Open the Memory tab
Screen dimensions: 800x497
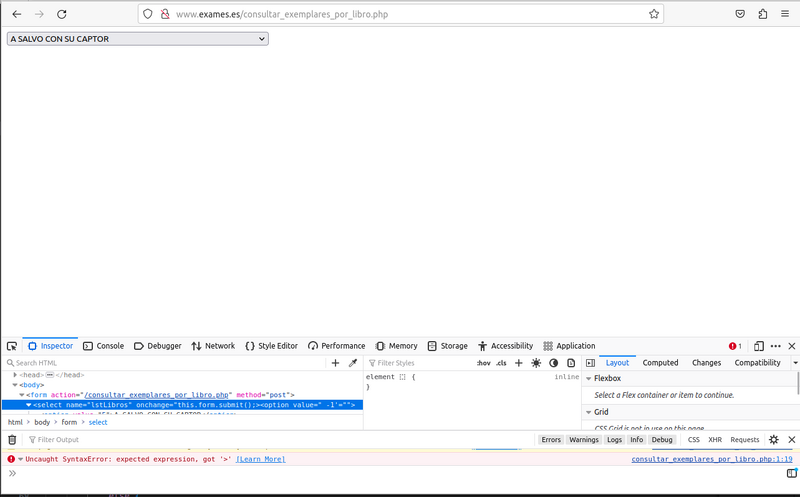click(x=397, y=346)
